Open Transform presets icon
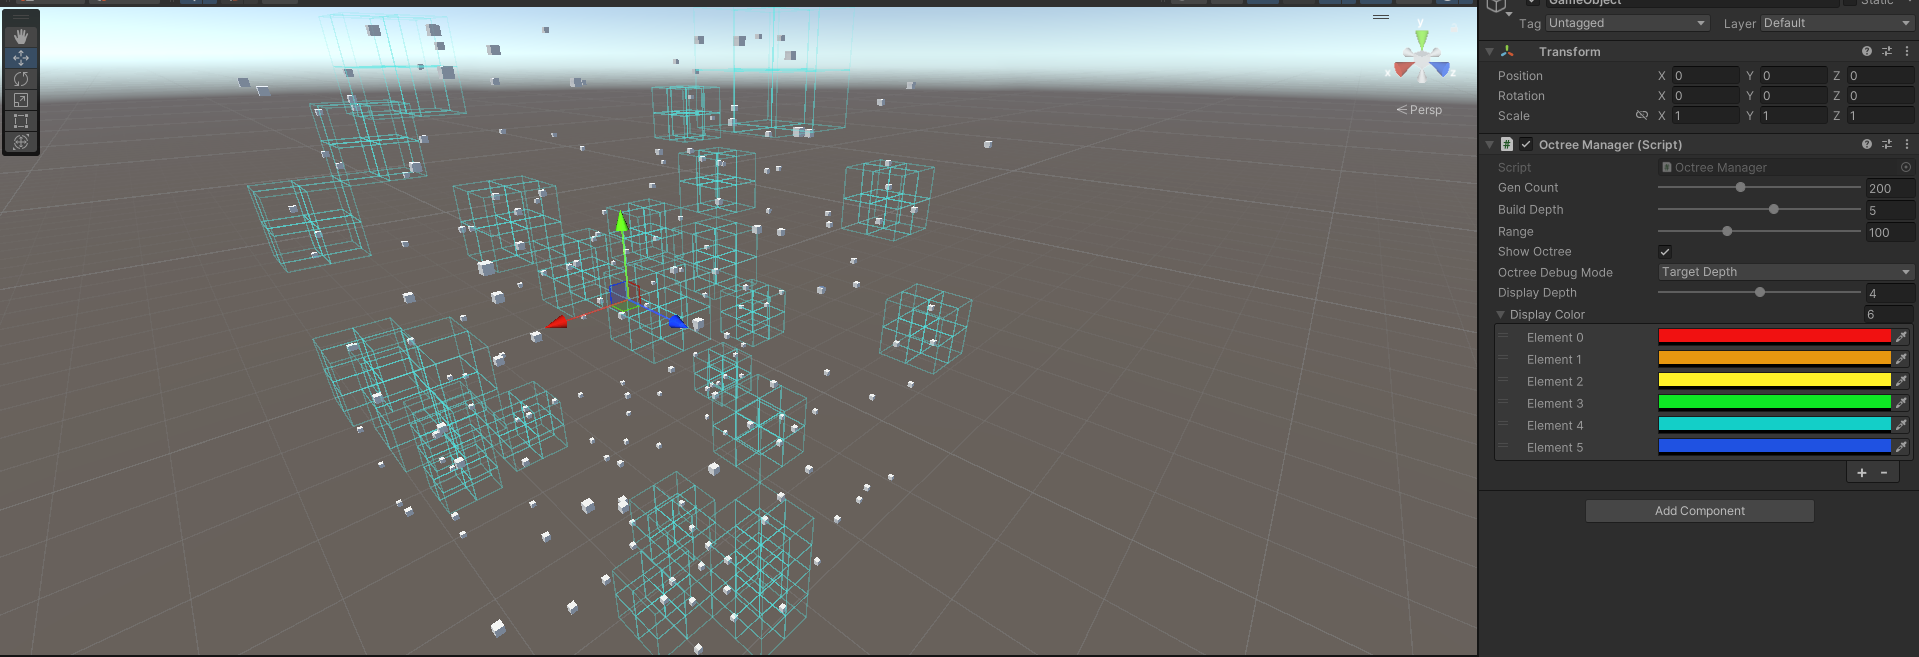Viewport: 1919px width, 657px height. 1887,51
